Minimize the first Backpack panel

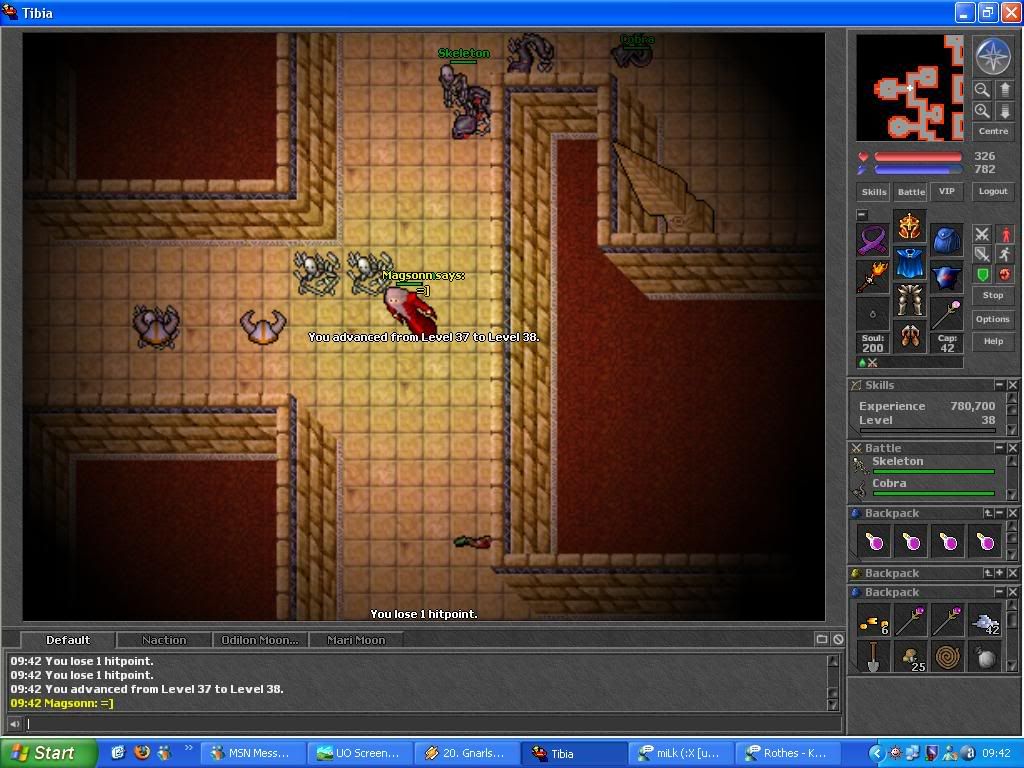point(1000,513)
